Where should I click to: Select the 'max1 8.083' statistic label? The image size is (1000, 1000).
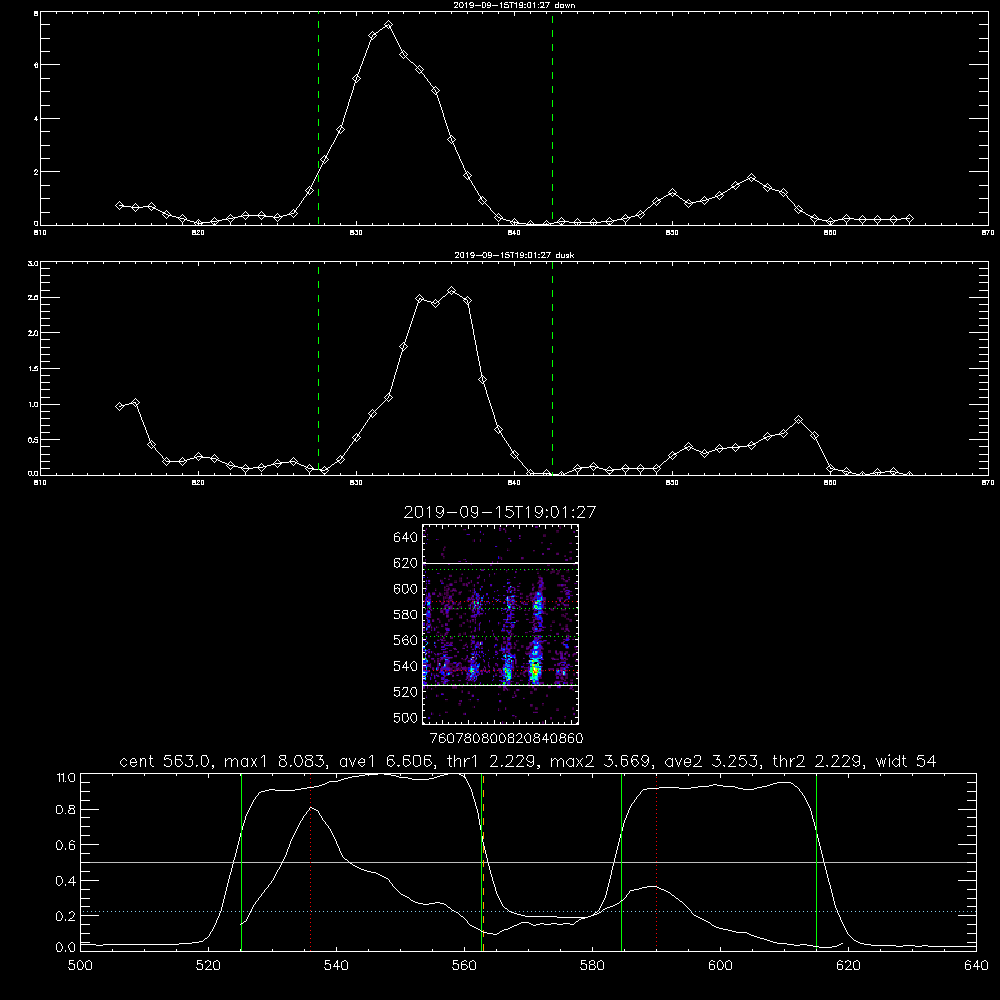[x=276, y=761]
